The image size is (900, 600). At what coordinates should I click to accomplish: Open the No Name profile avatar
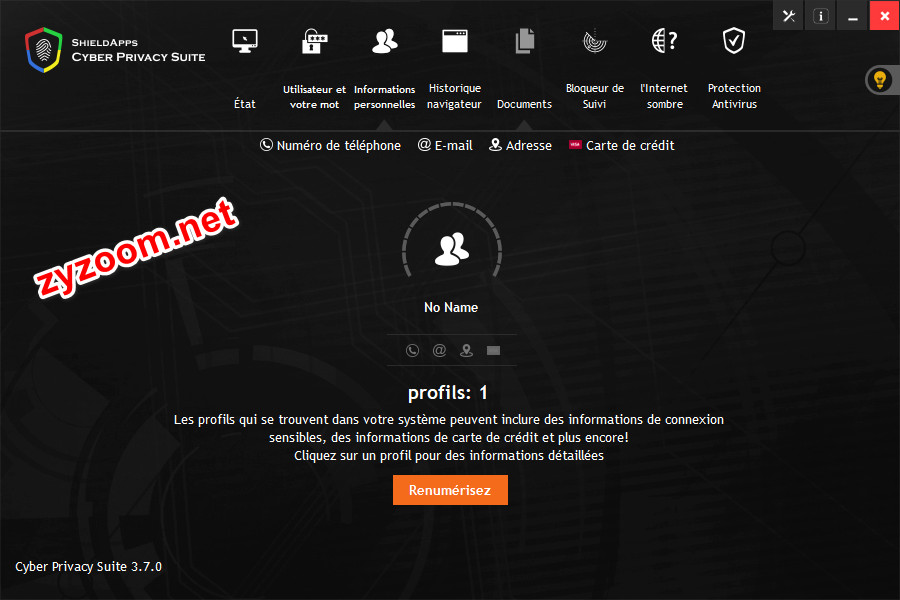coord(452,249)
